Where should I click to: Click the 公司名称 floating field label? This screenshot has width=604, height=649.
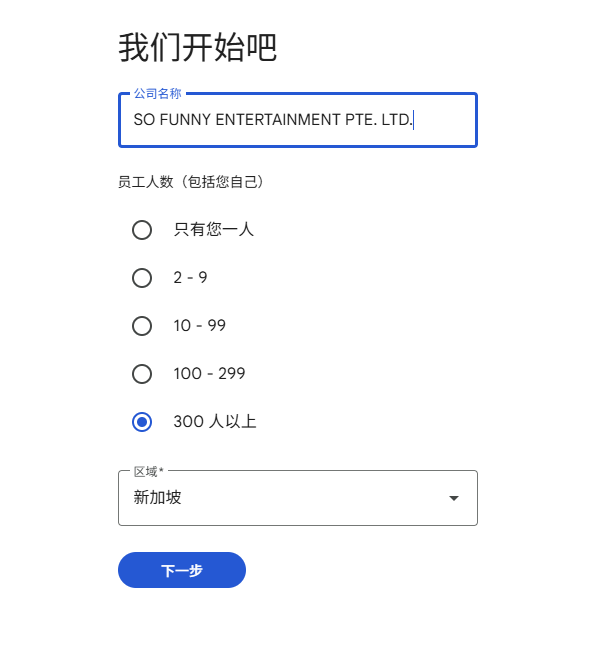coord(157,94)
